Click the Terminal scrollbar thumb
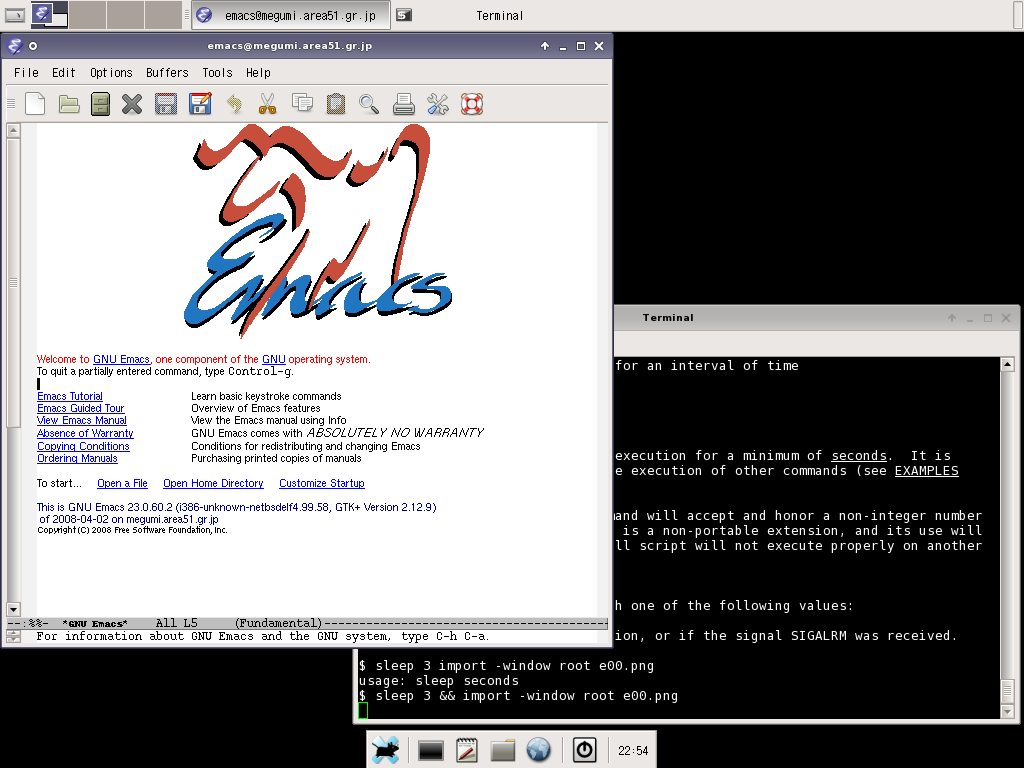The height and width of the screenshot is (768, 1024). coord(1007,690)
